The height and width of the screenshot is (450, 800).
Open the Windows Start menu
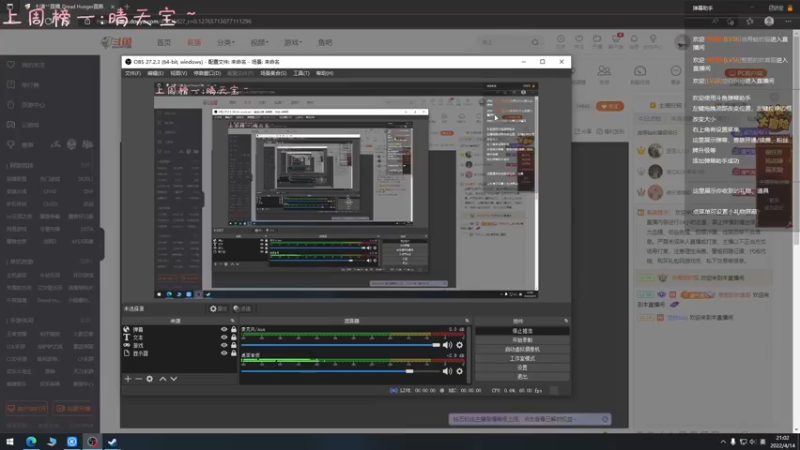(x=10, y=441)
